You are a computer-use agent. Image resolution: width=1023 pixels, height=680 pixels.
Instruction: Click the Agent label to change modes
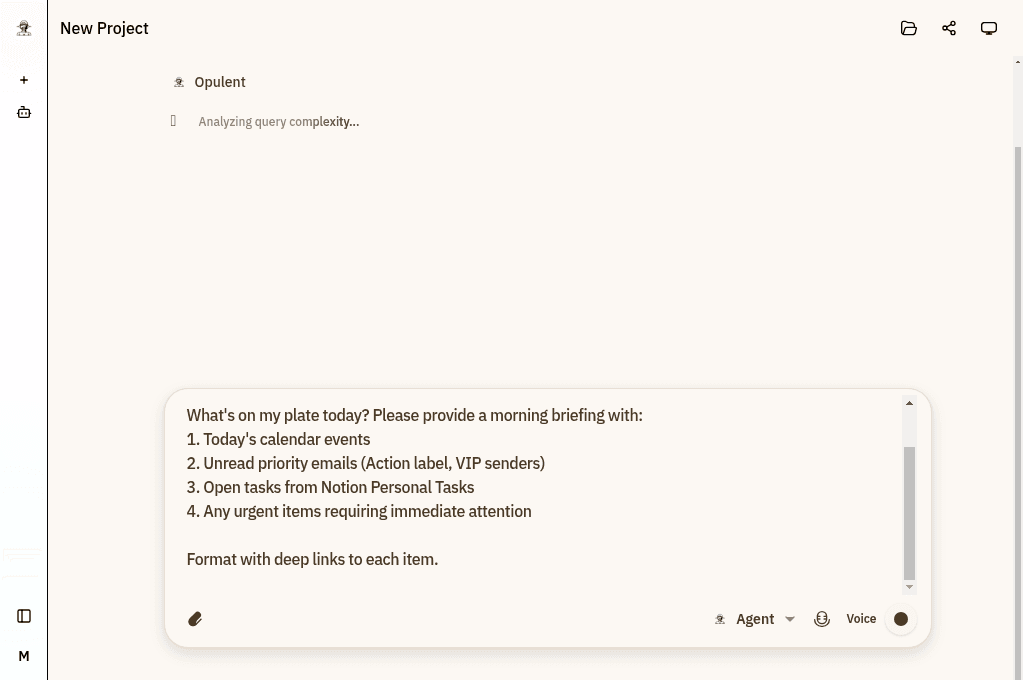pos(755,618)
